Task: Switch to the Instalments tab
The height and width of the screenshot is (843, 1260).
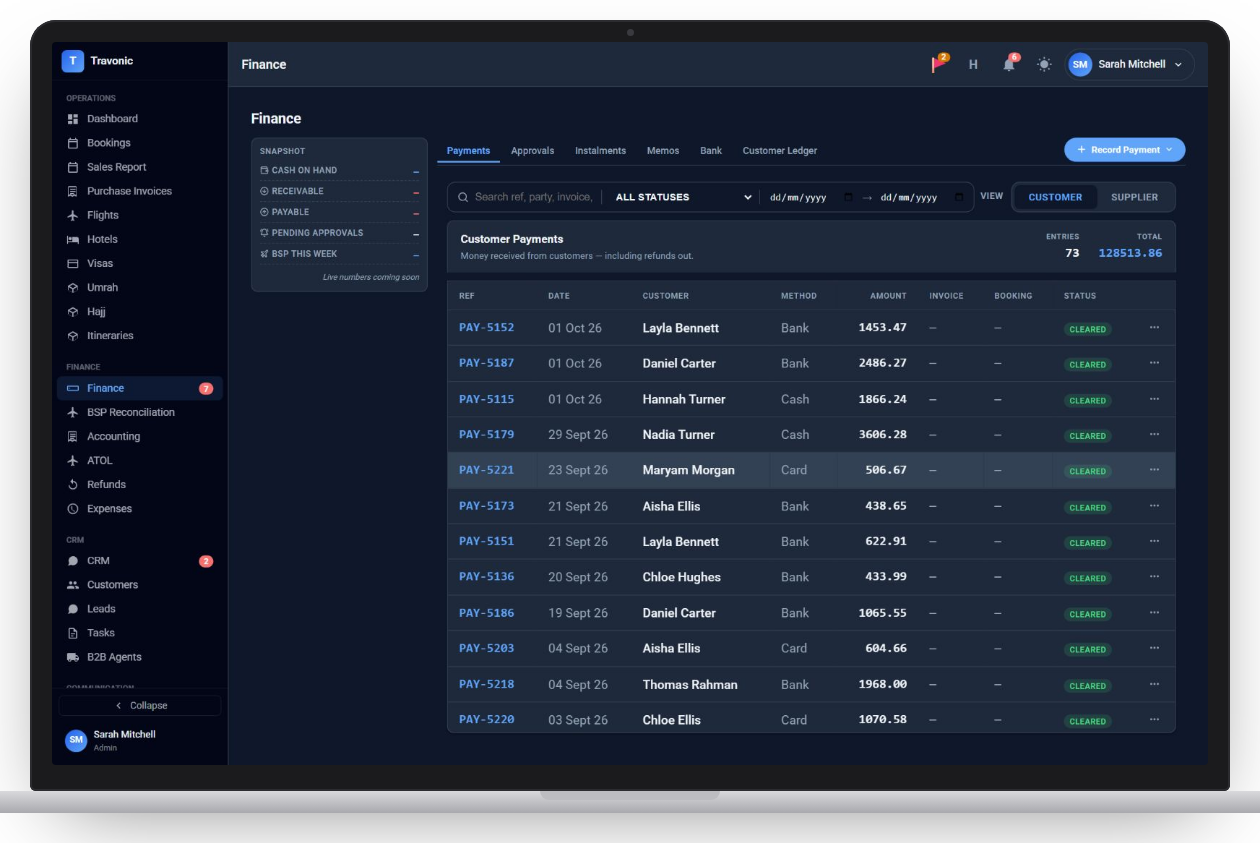Action: point(600,151)
